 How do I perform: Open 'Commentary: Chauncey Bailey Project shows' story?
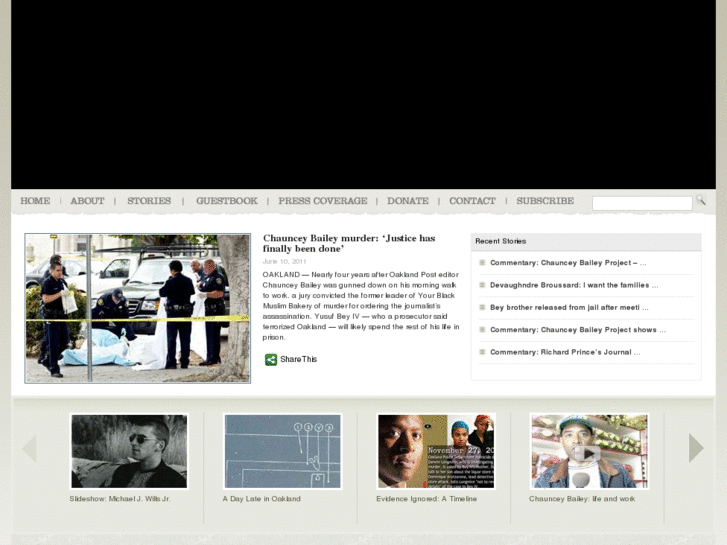click(x=578, y=330)
